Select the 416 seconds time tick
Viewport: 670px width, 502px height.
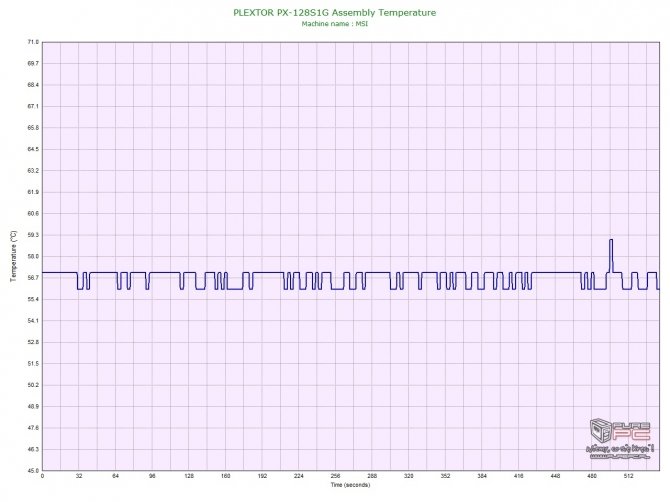pos(519,476)
